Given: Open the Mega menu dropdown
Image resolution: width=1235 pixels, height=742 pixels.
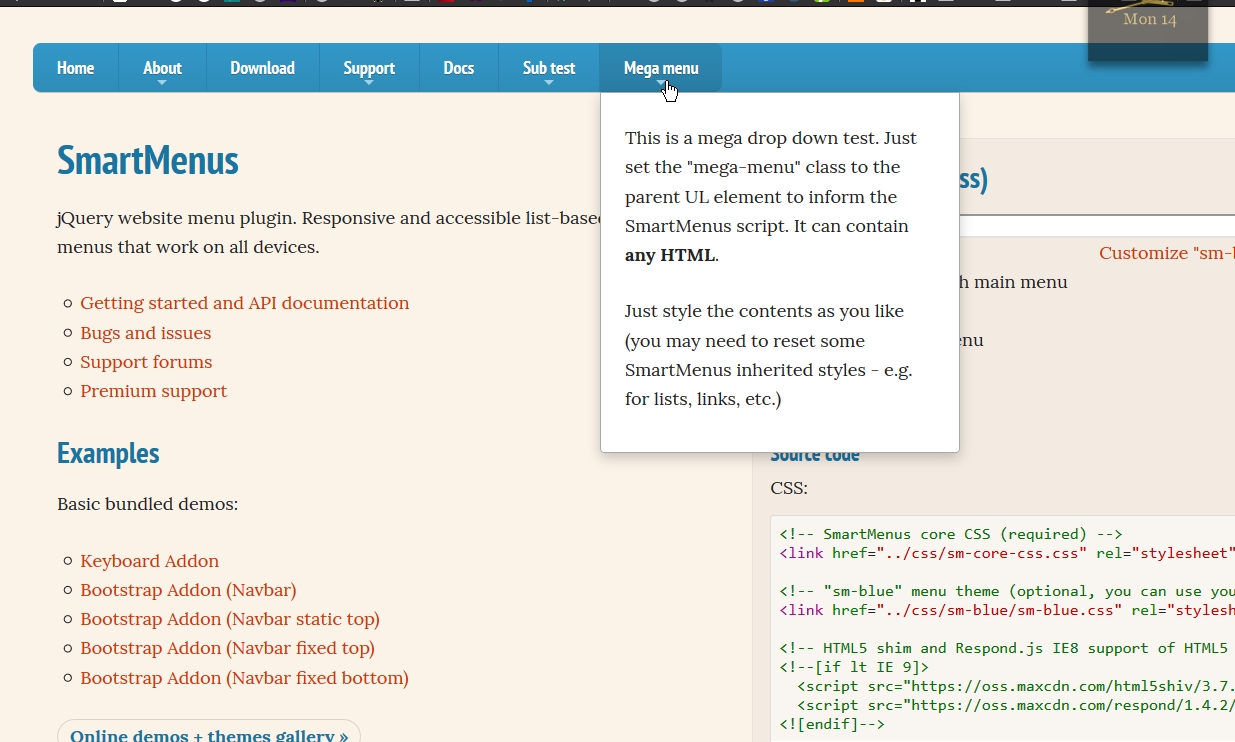Looking at the screenshot, I should tap(660, 67).
